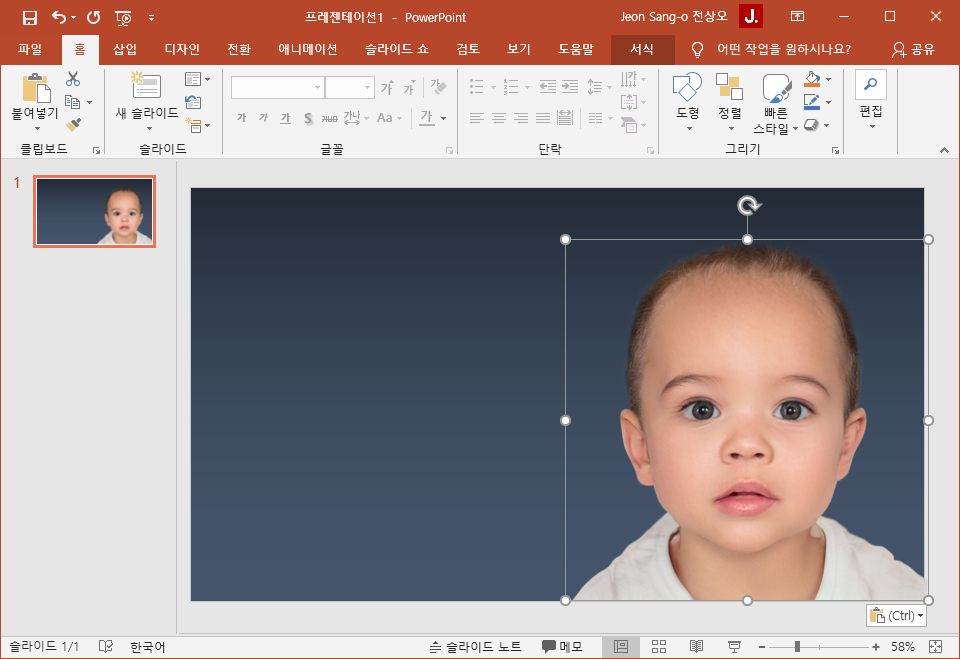Start slideshow from beginning icon
Viewport: 960px width, 659px height.
123,18
